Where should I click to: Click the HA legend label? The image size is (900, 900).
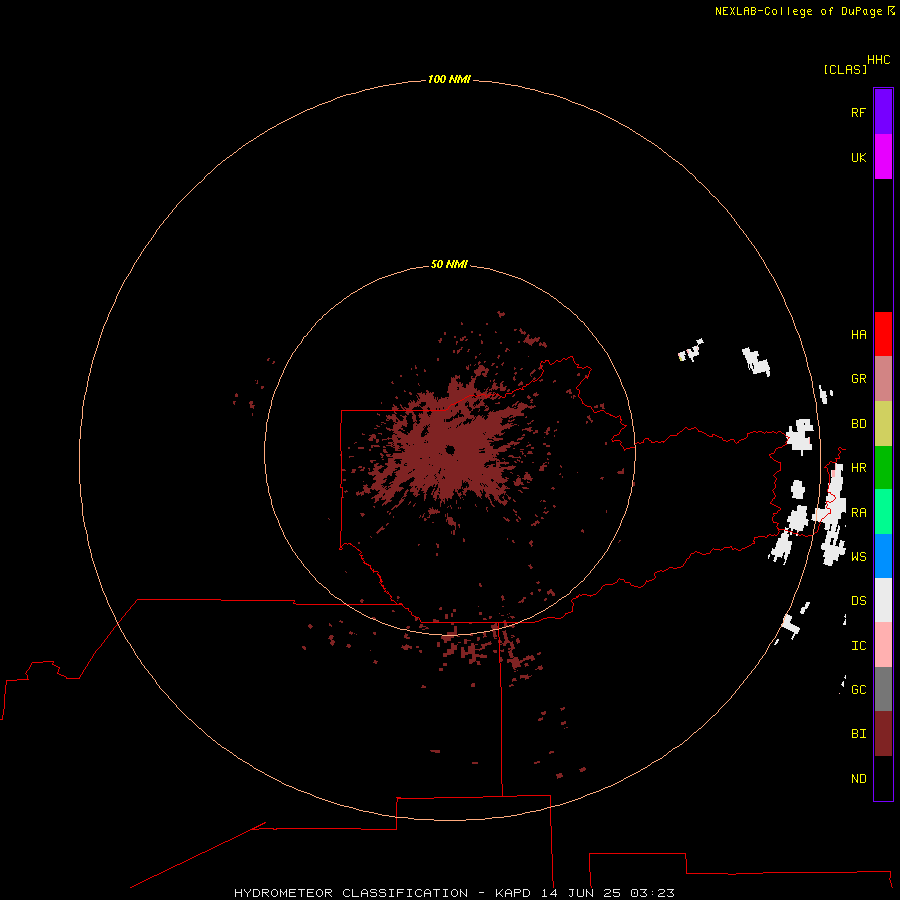(x=859, y=334)
